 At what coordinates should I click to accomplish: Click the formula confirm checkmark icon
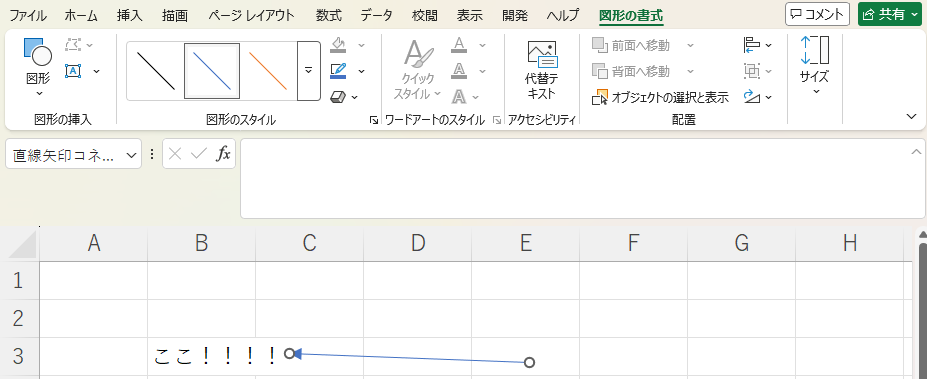(199, 154)
